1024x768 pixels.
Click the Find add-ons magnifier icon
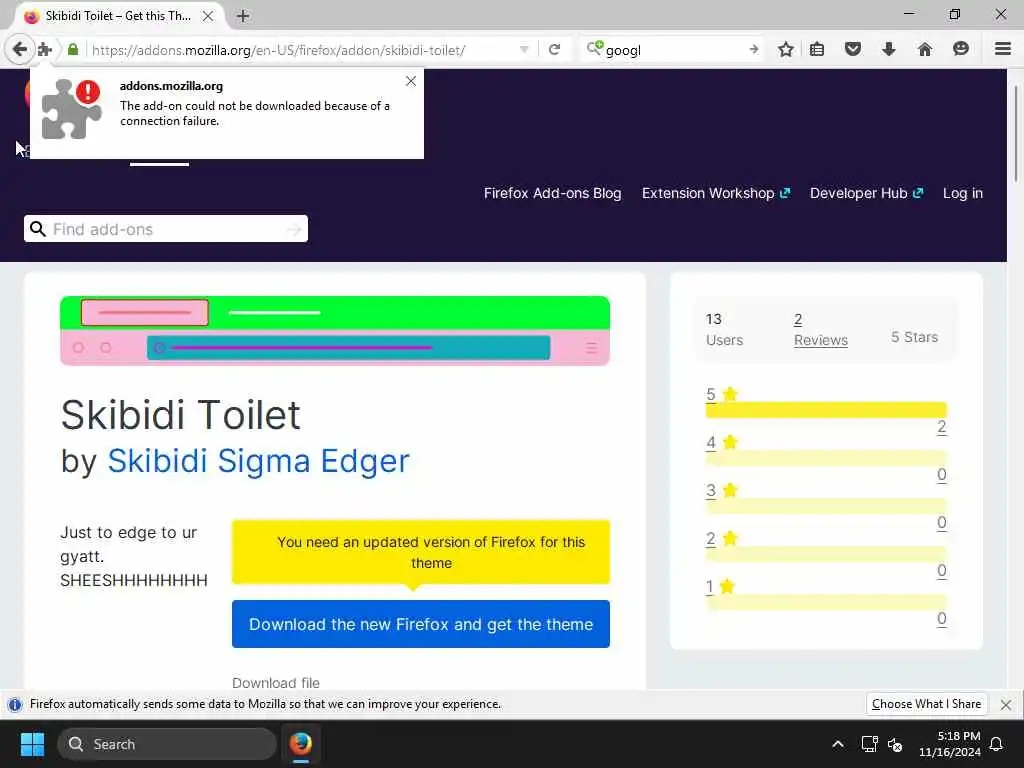click(x=39, y=229)
